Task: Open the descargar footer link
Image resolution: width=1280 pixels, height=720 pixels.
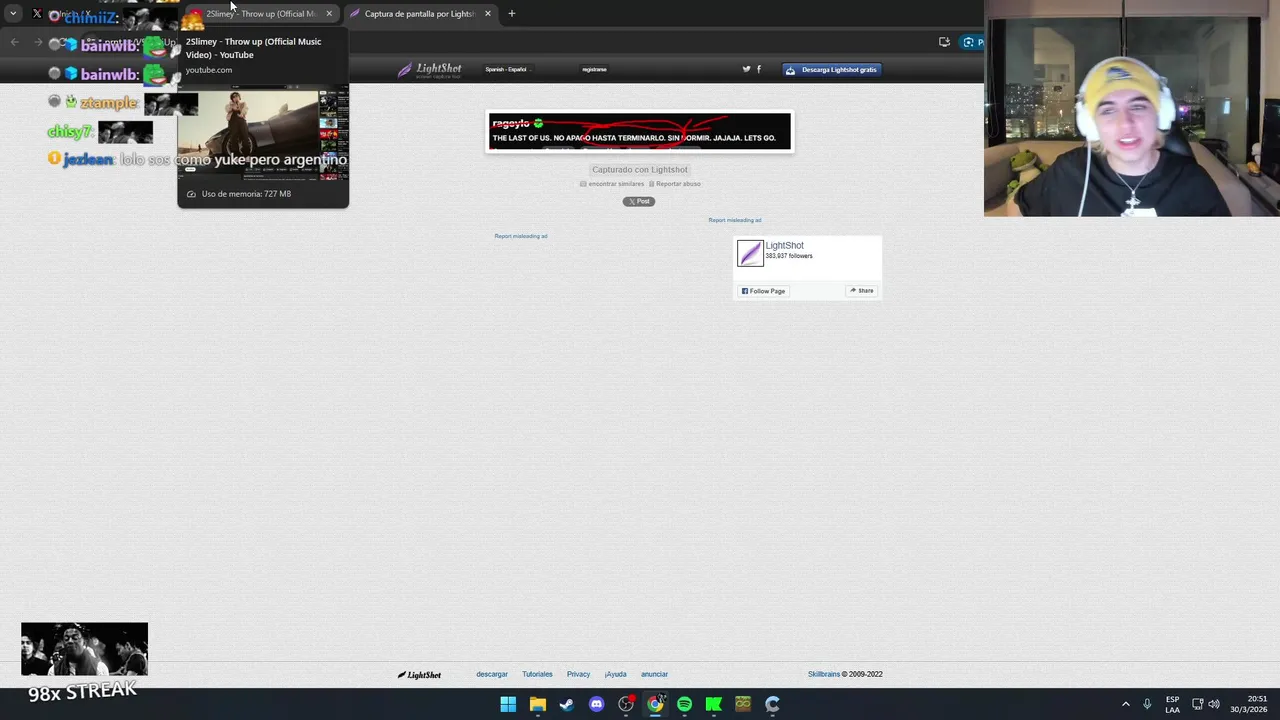Action: [x=492, y=674]
